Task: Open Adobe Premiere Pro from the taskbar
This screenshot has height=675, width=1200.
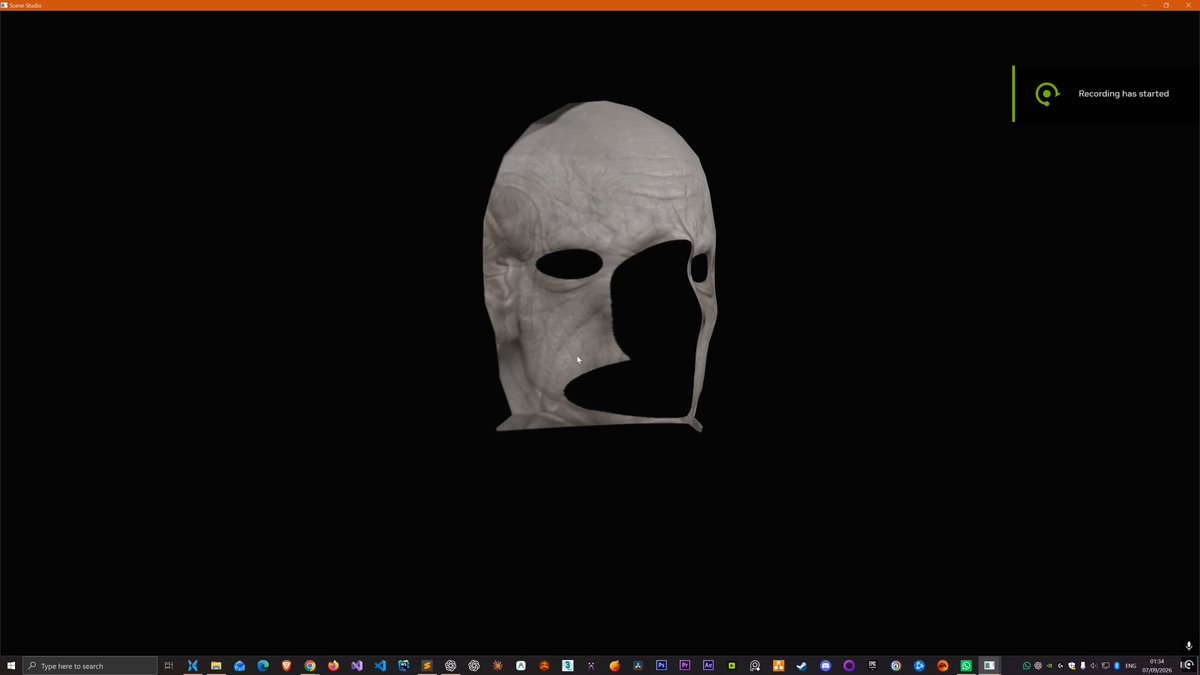Action: (685, 666)
